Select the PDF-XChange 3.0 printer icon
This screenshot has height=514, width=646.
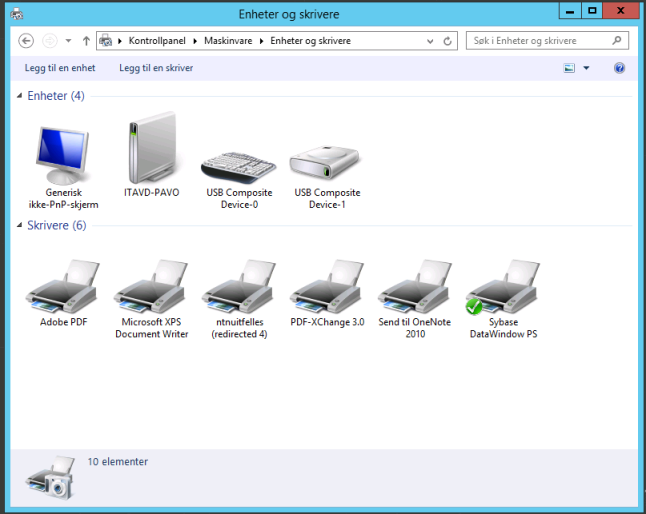point(327,287)
